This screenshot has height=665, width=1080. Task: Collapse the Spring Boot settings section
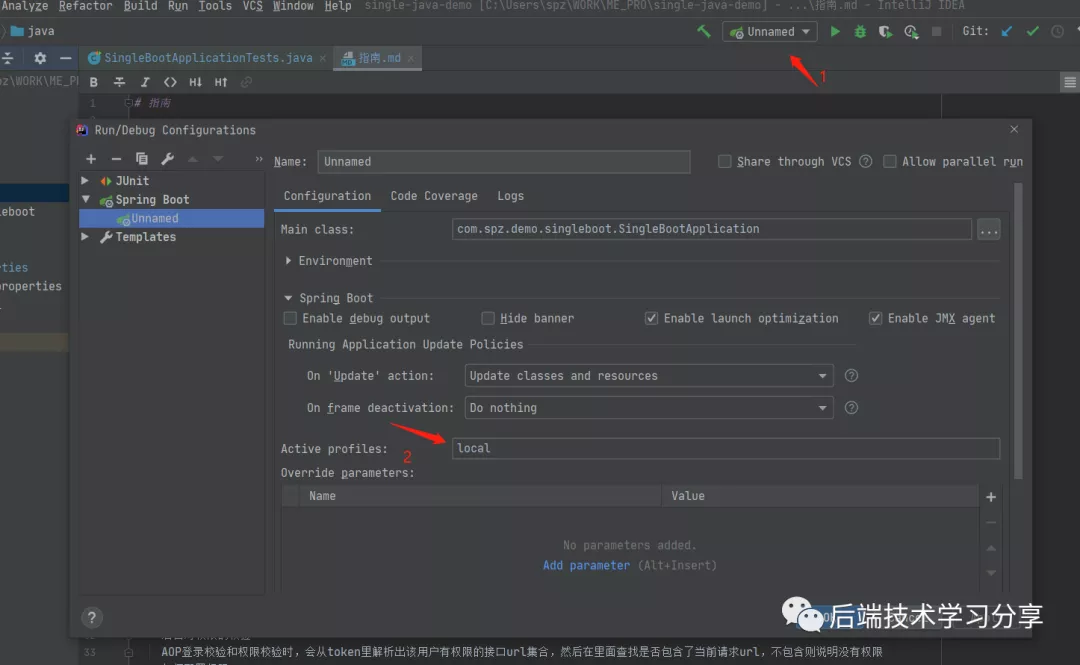click(289, 298)
